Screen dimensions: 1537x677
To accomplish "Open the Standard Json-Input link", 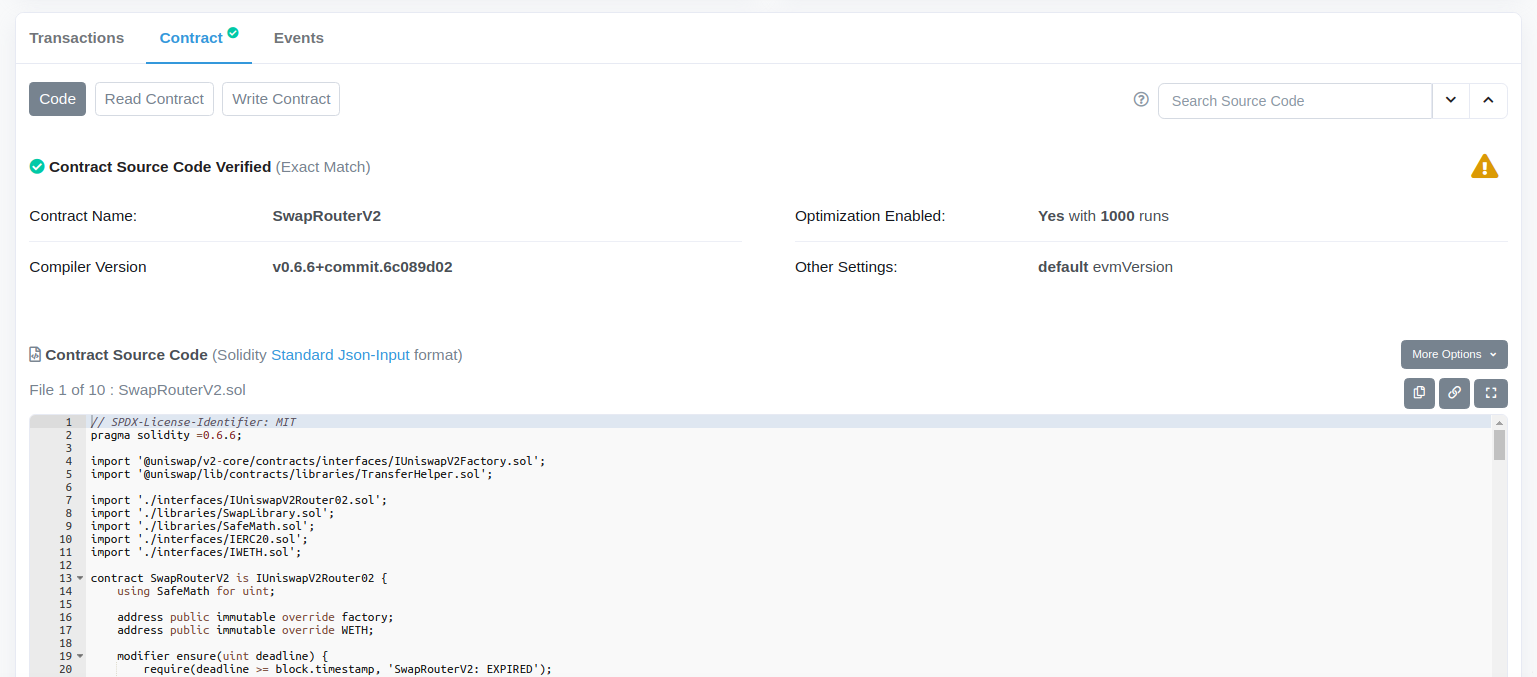I will coord(340,355).
